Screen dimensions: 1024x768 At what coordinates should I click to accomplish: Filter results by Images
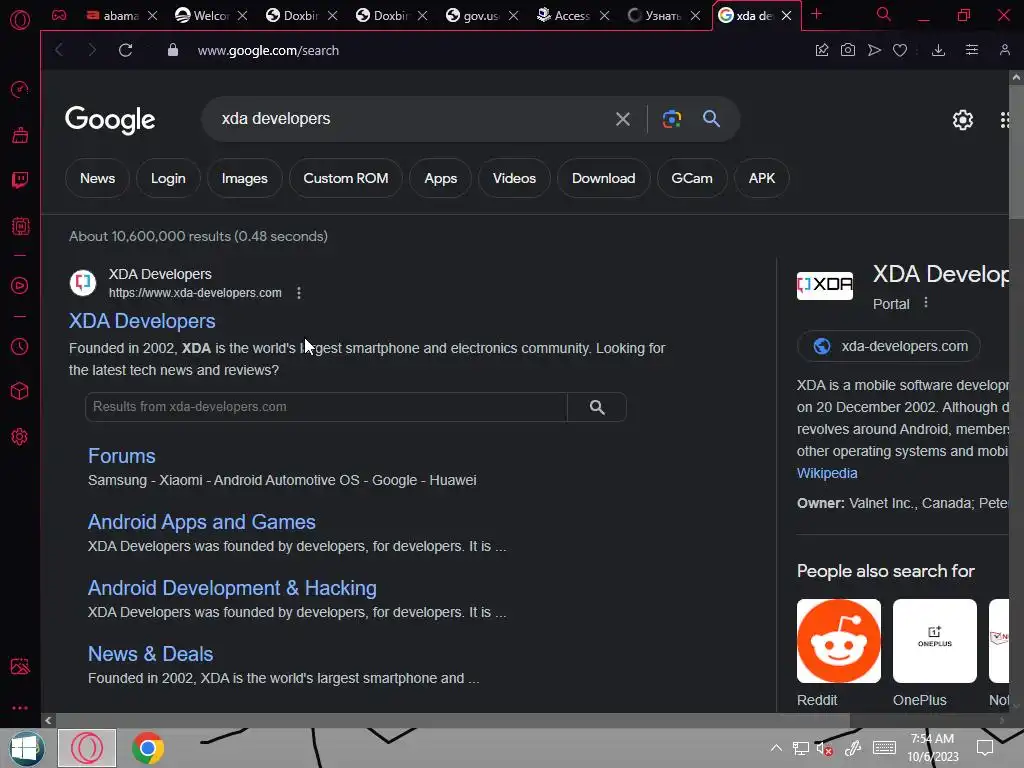pos(244,178)
